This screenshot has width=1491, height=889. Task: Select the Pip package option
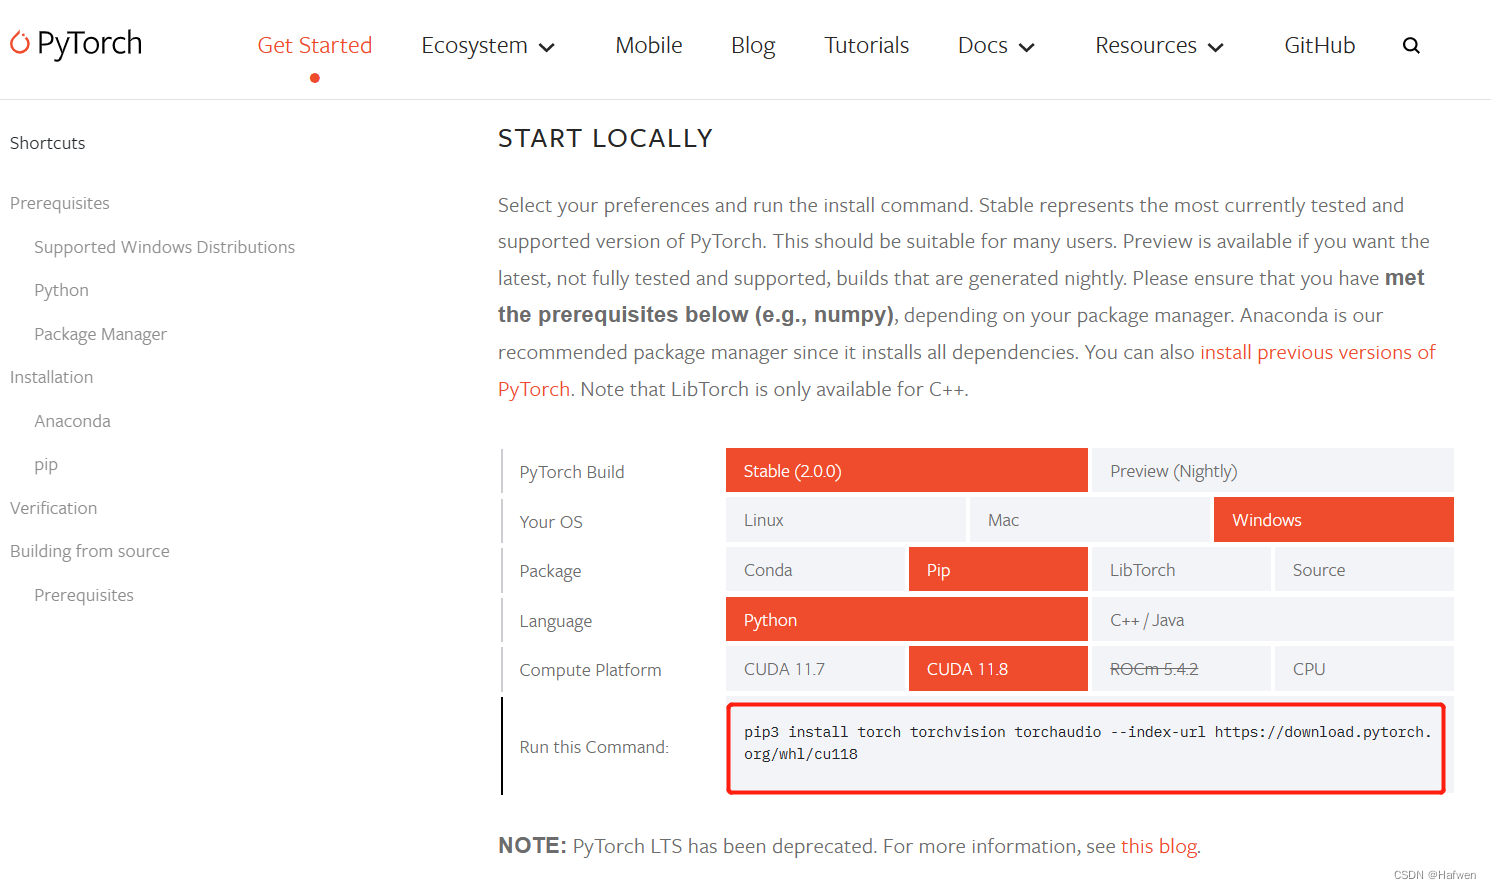point(998,569)
